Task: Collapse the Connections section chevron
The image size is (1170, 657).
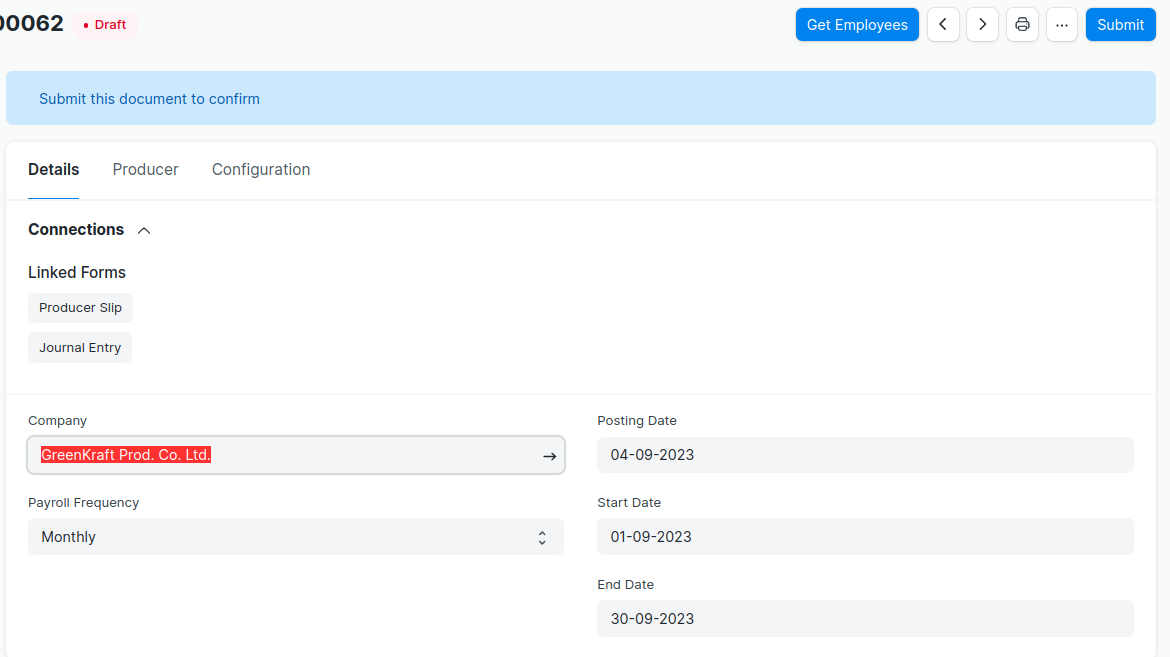Action: pyautogui.click(x=144, y=231)
